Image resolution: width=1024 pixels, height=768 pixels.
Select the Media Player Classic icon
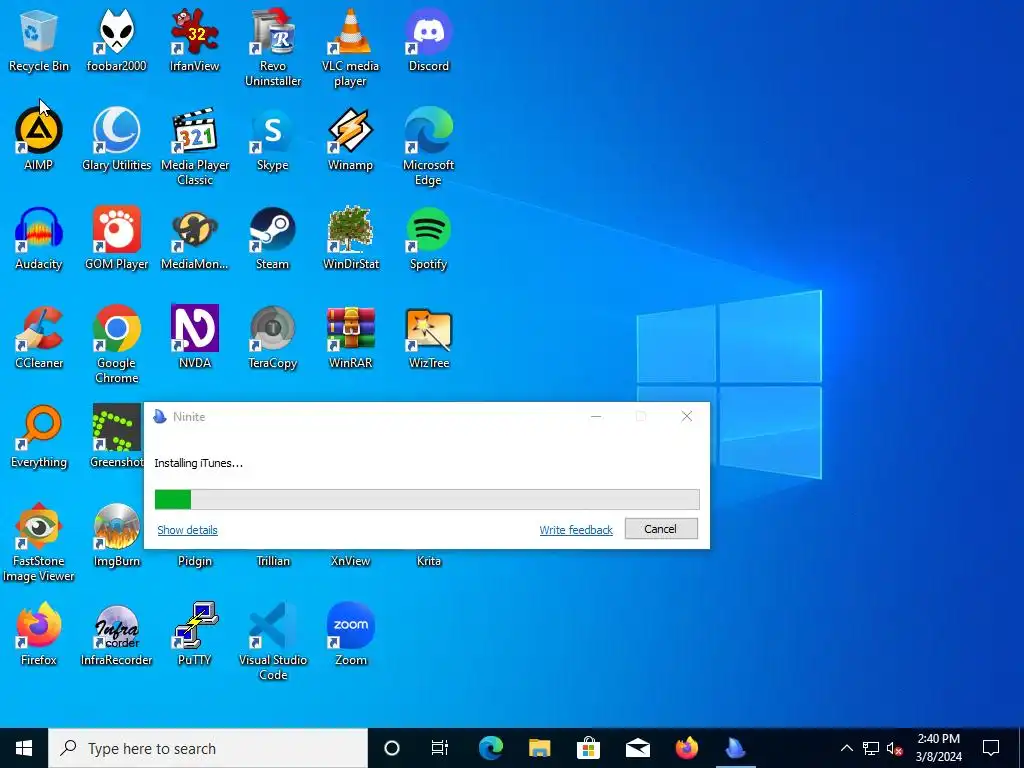[195, 147]
